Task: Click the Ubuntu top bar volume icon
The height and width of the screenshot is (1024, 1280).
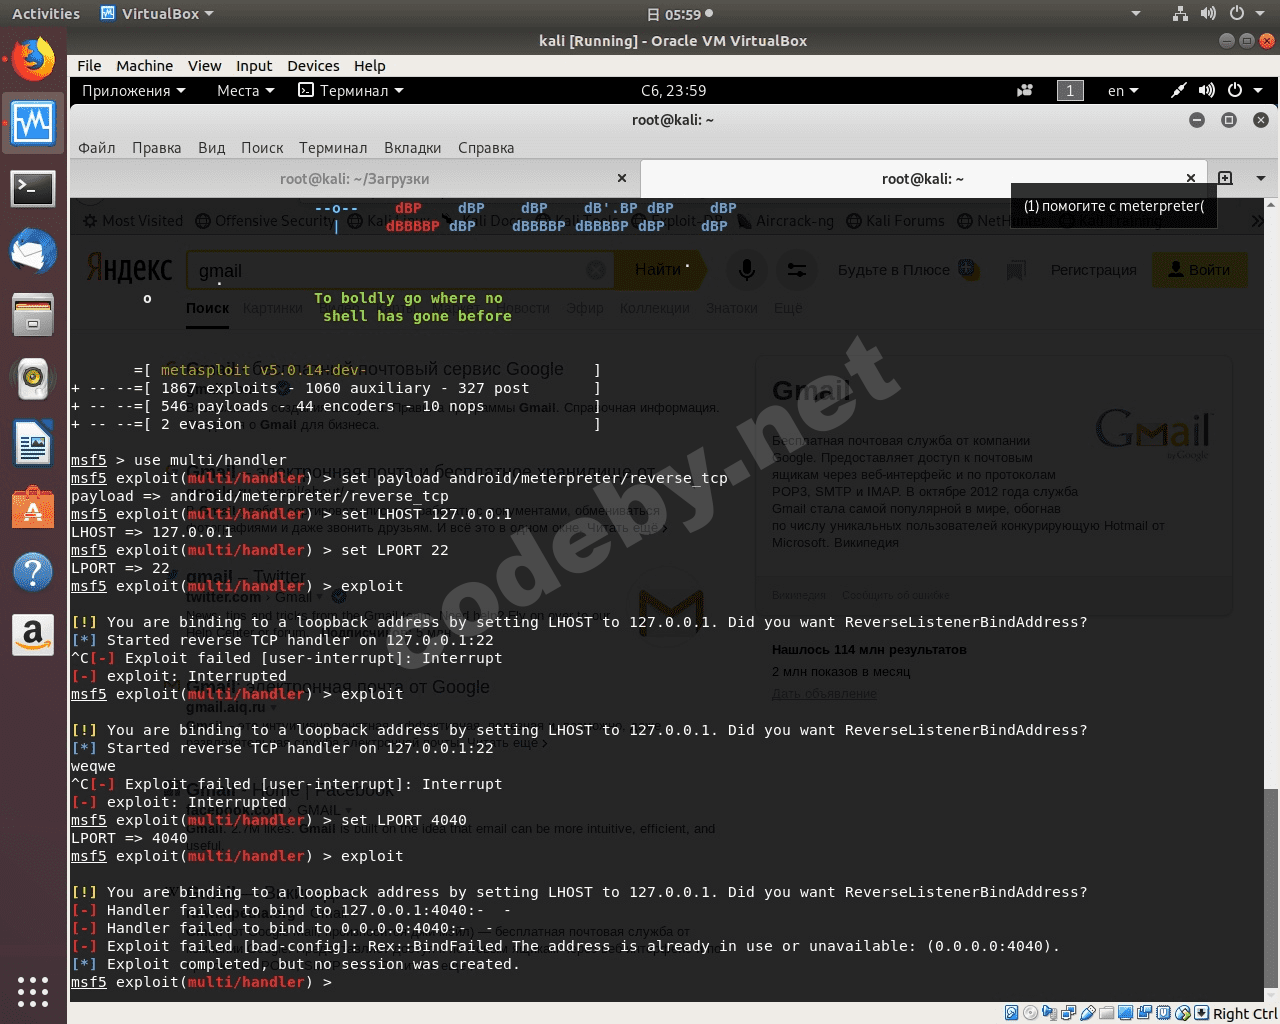Action: click(x=1208, y=14)
